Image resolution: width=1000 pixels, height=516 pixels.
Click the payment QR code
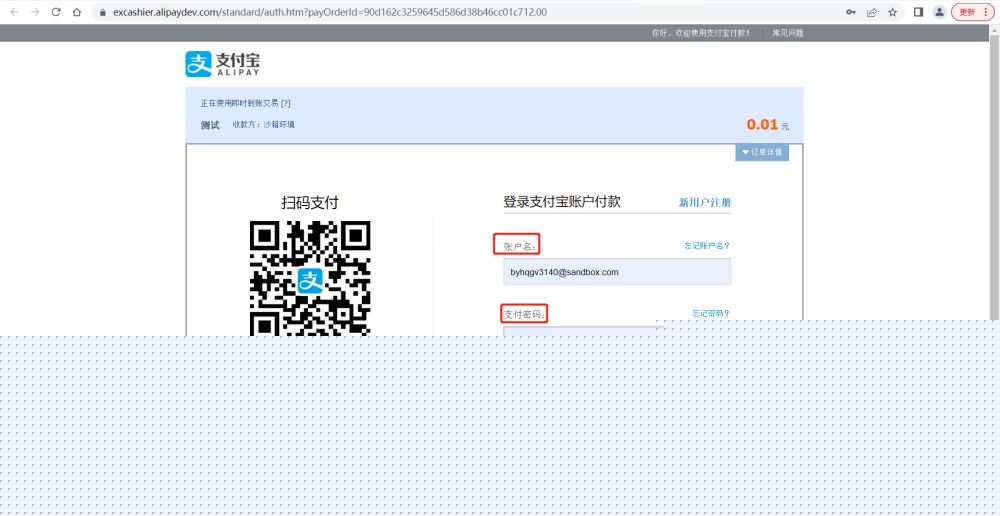(x=309, y=277)
